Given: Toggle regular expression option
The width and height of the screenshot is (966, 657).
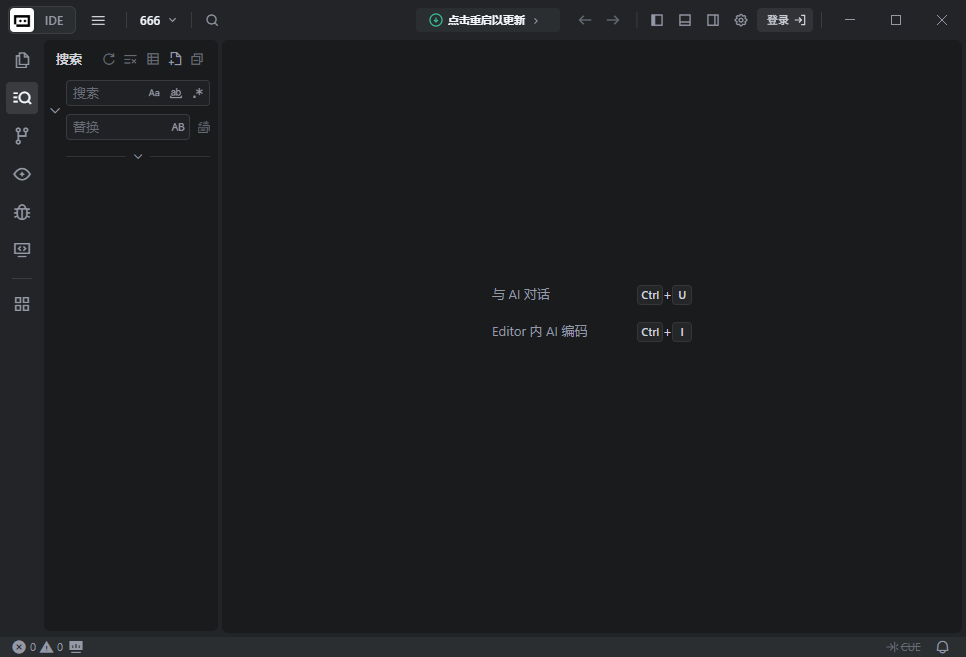Looking at the screenshot, I should pos(198,93).
